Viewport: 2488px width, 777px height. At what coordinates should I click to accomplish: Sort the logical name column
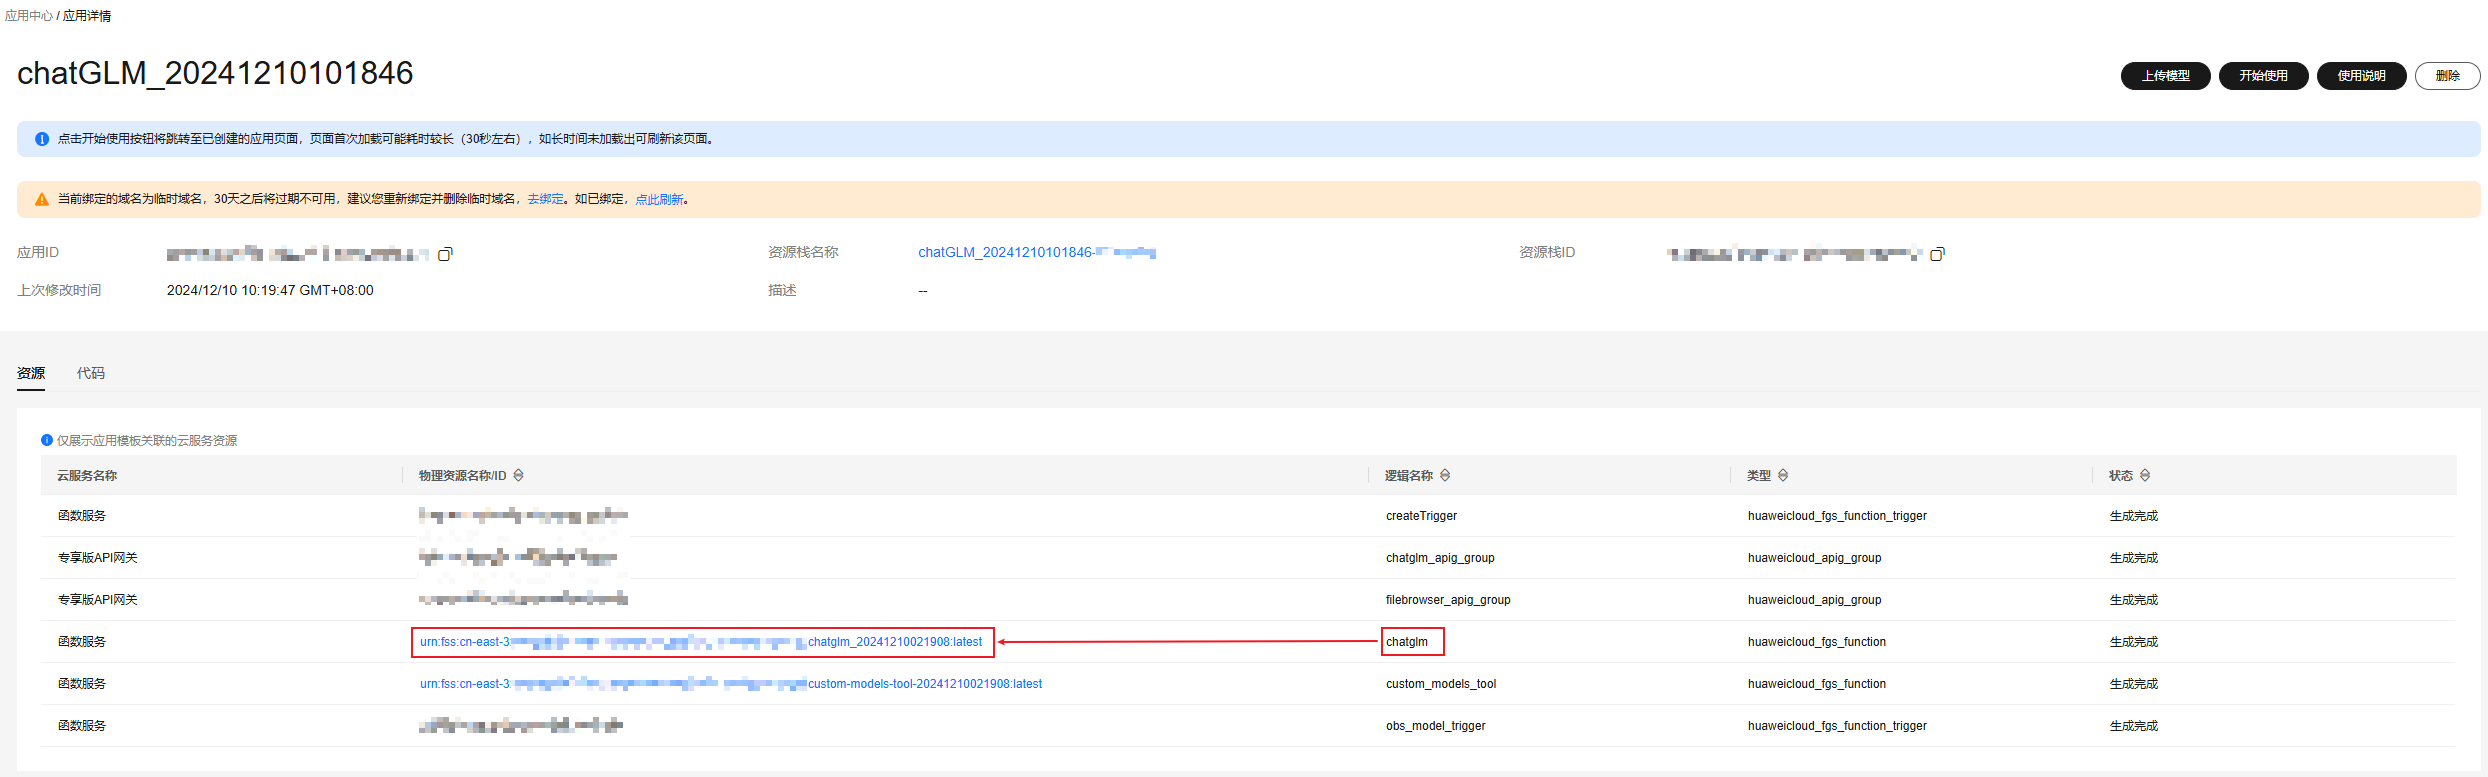1445,476
